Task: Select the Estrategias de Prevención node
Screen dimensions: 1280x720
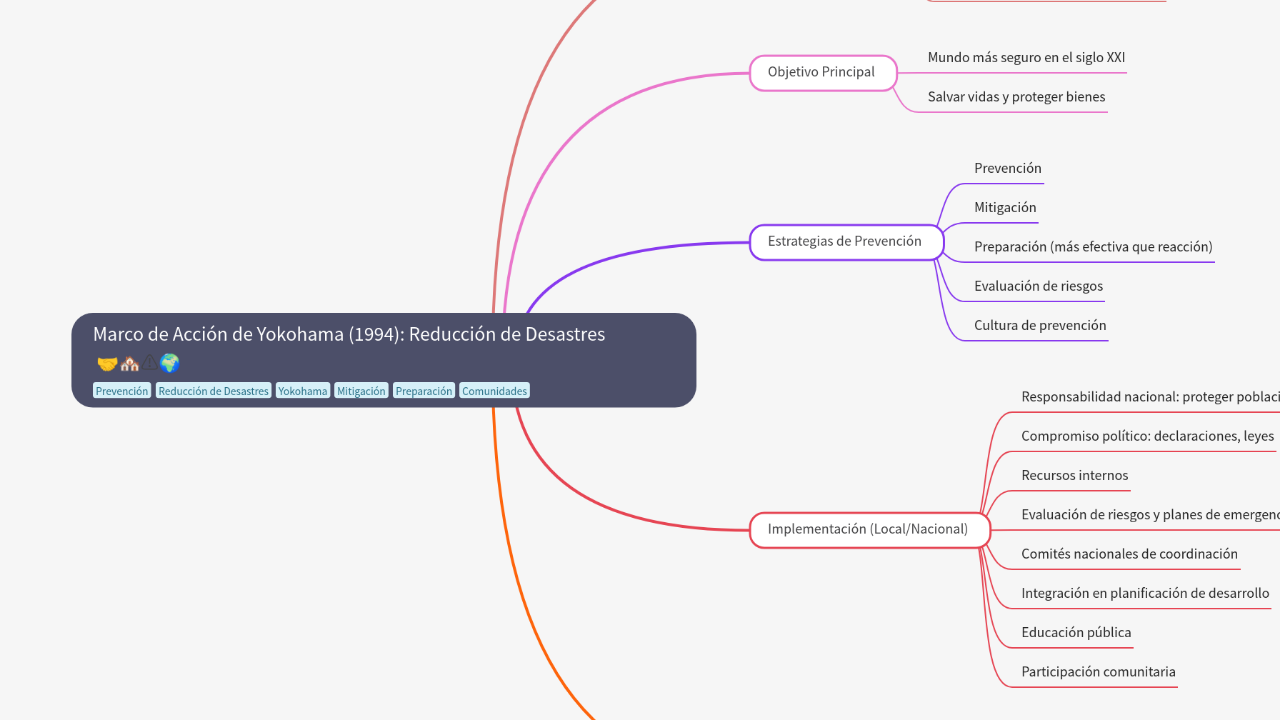Action: point(846,242)
